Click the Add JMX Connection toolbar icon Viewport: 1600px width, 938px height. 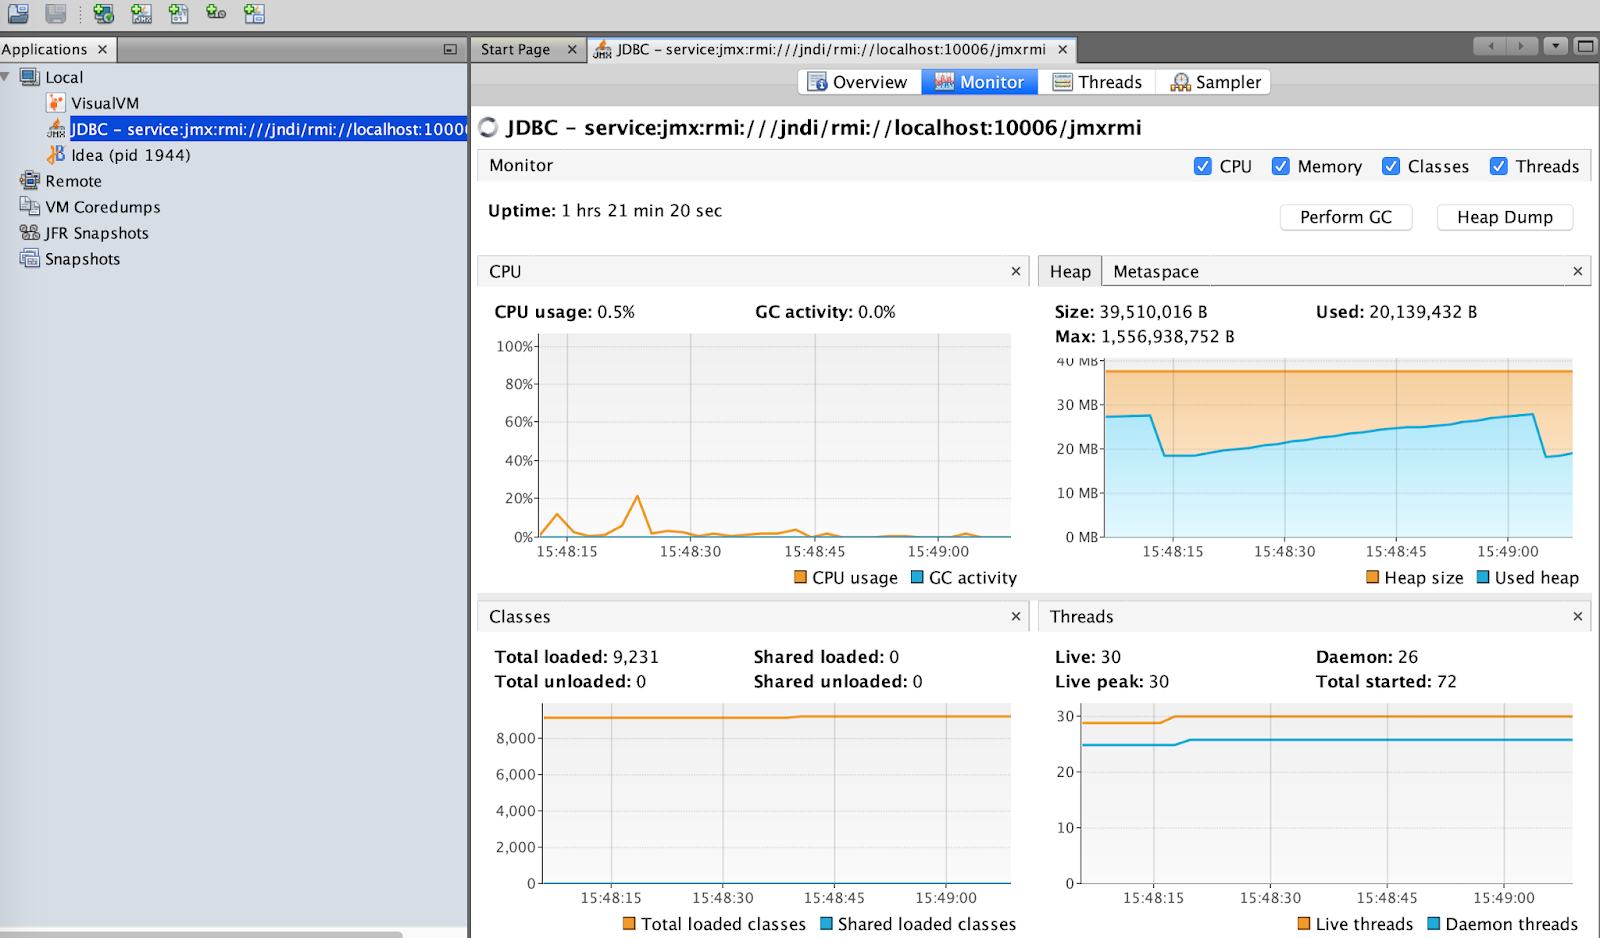pyautogui.click(x=141, y=13)
